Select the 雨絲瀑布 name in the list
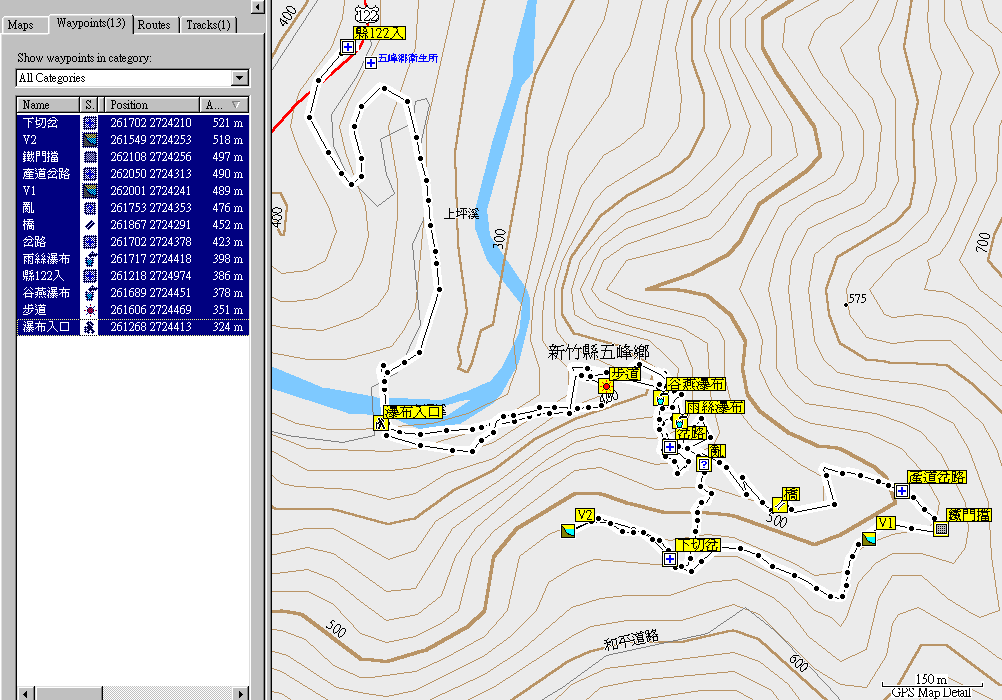The height and width of the screenshot is (700, 1002). coord(46,259)
